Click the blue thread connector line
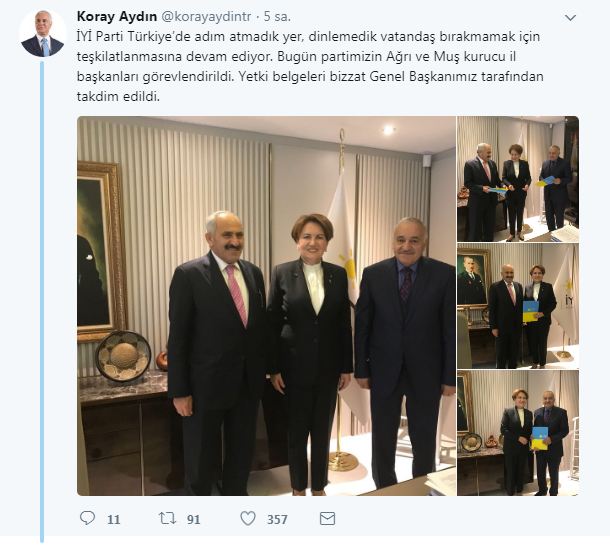 point(42,301)
